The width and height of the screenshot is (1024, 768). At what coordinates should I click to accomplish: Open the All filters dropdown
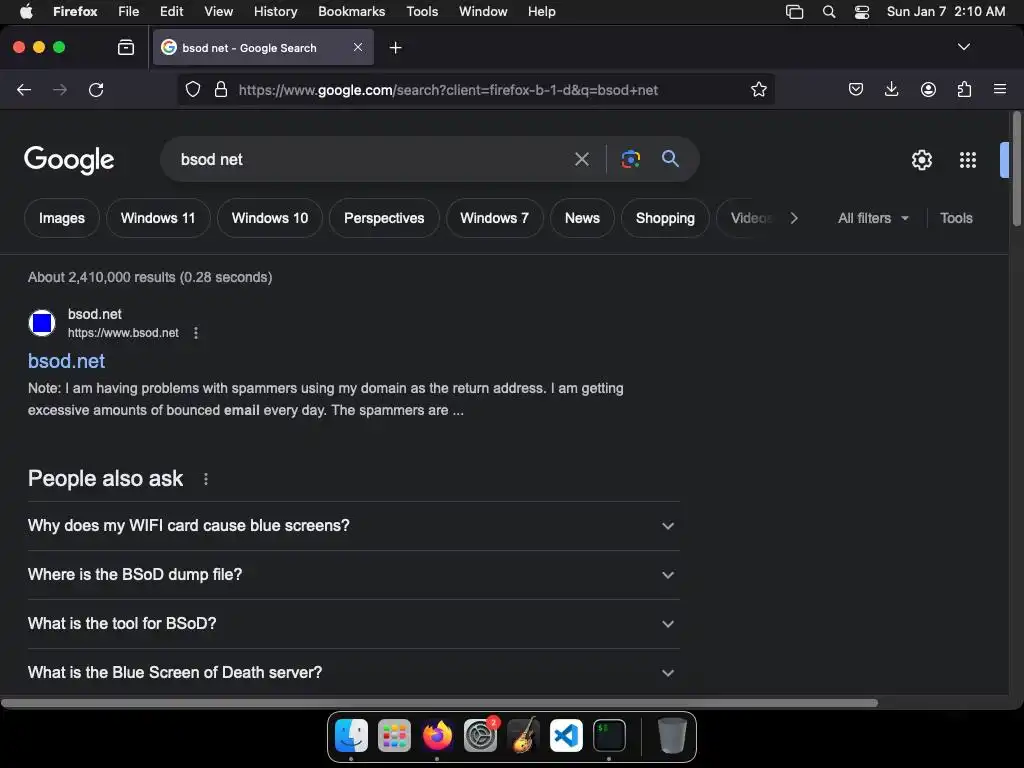point(873,218)
